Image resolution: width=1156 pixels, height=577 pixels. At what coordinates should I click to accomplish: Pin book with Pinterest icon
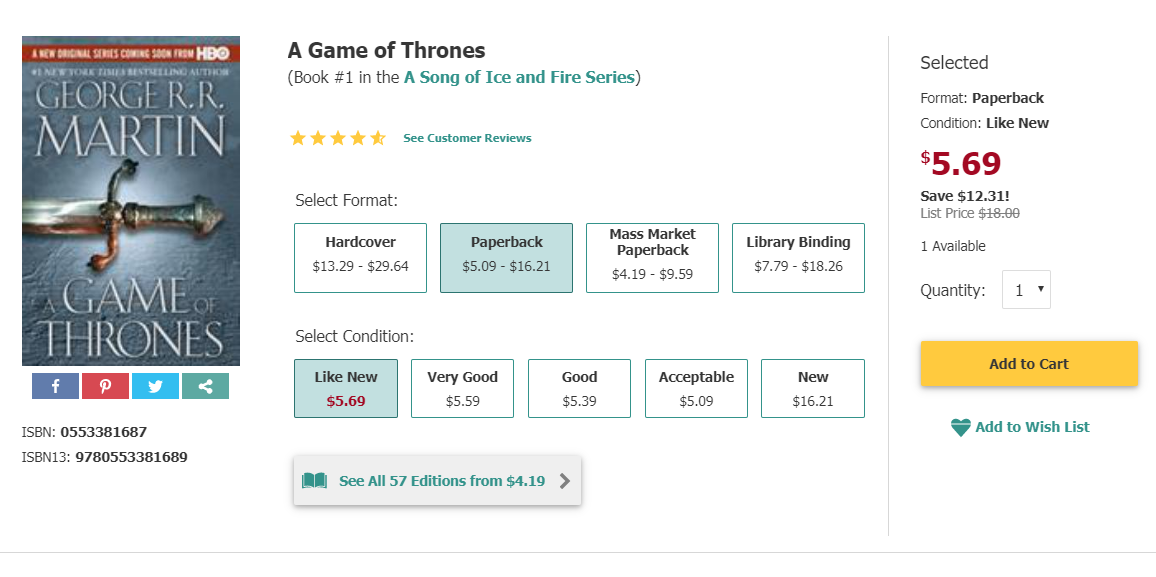105,386
